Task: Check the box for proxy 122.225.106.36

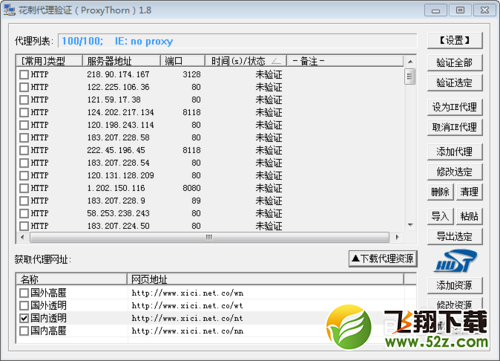Action: (x=24, y=87)
